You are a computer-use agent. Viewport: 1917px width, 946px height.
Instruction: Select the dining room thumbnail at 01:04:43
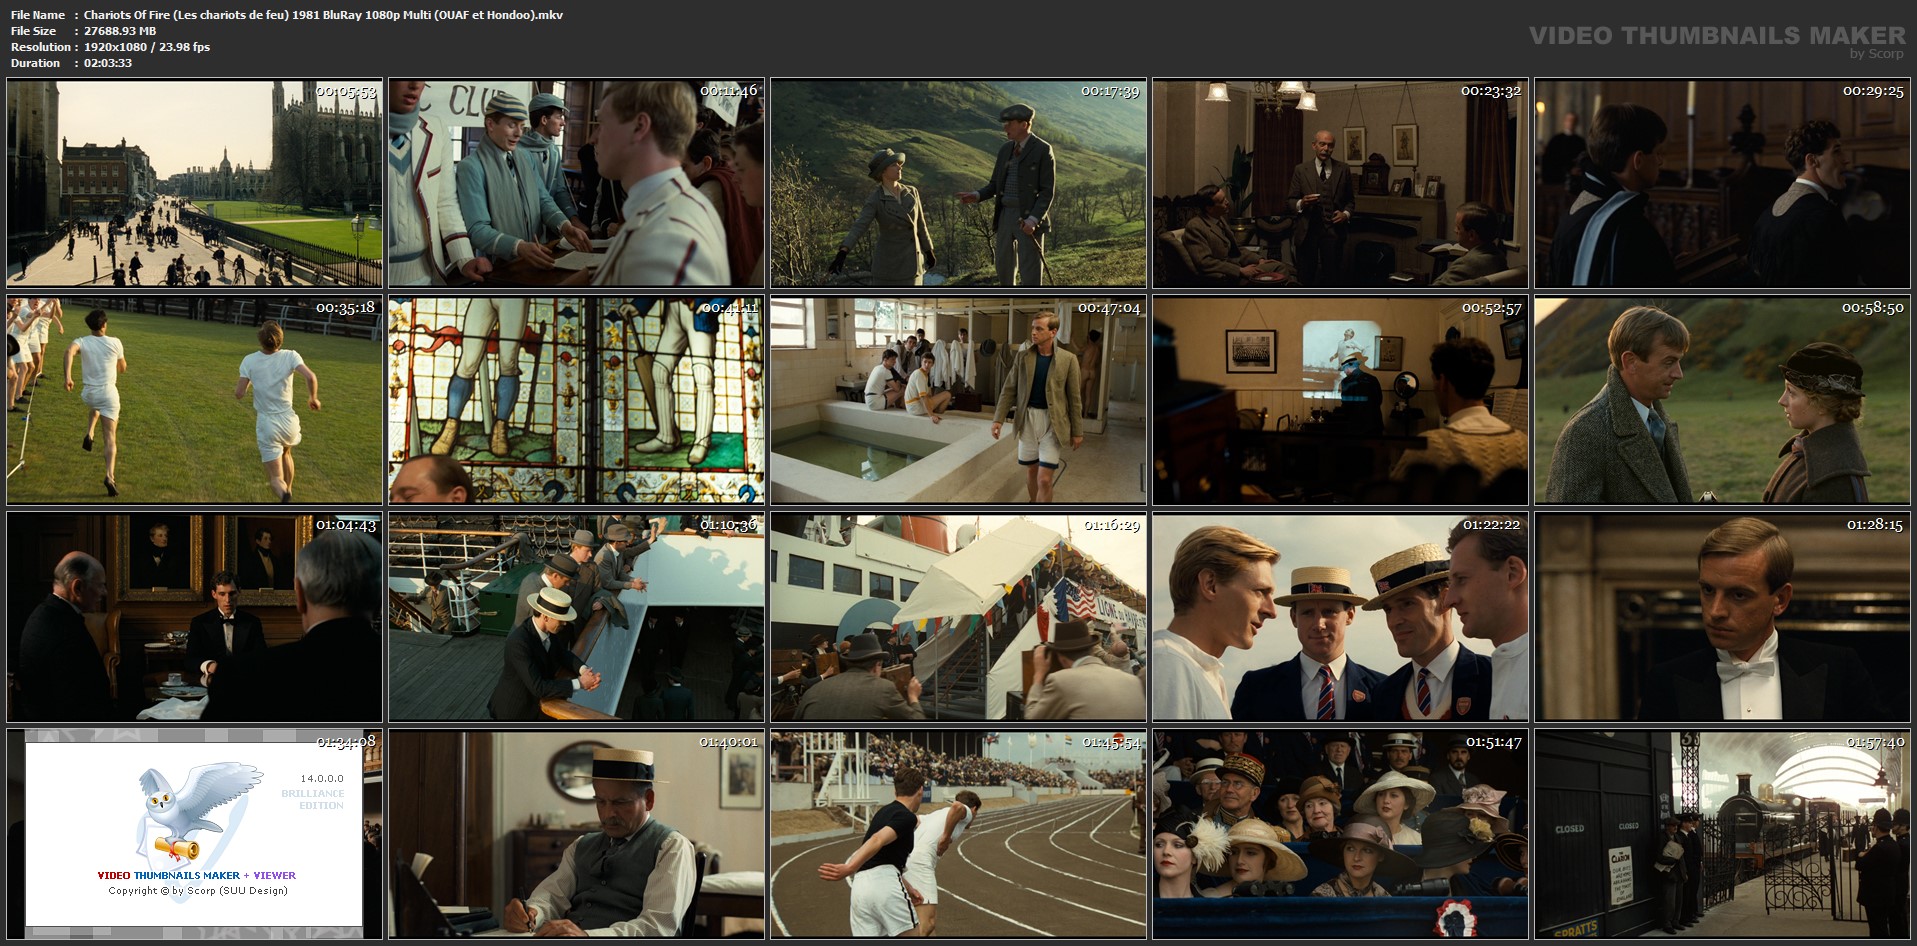click(x=195, y=618)
